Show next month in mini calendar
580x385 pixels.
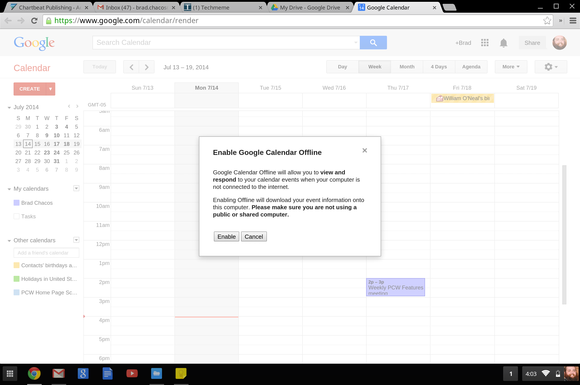click(x=77, y=107)
